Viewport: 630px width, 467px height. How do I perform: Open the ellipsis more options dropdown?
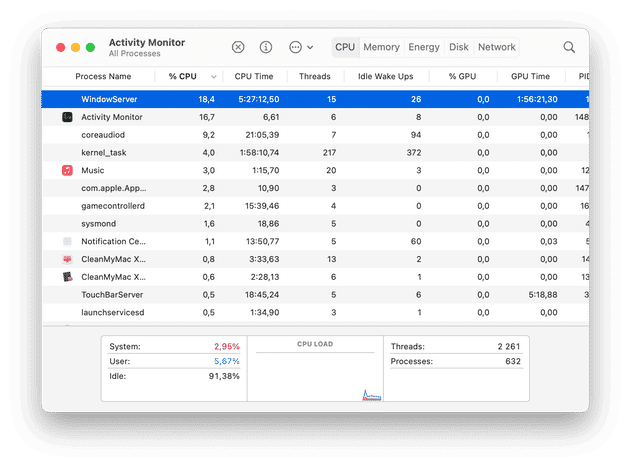pyautogui.click(x=300, y=47)
